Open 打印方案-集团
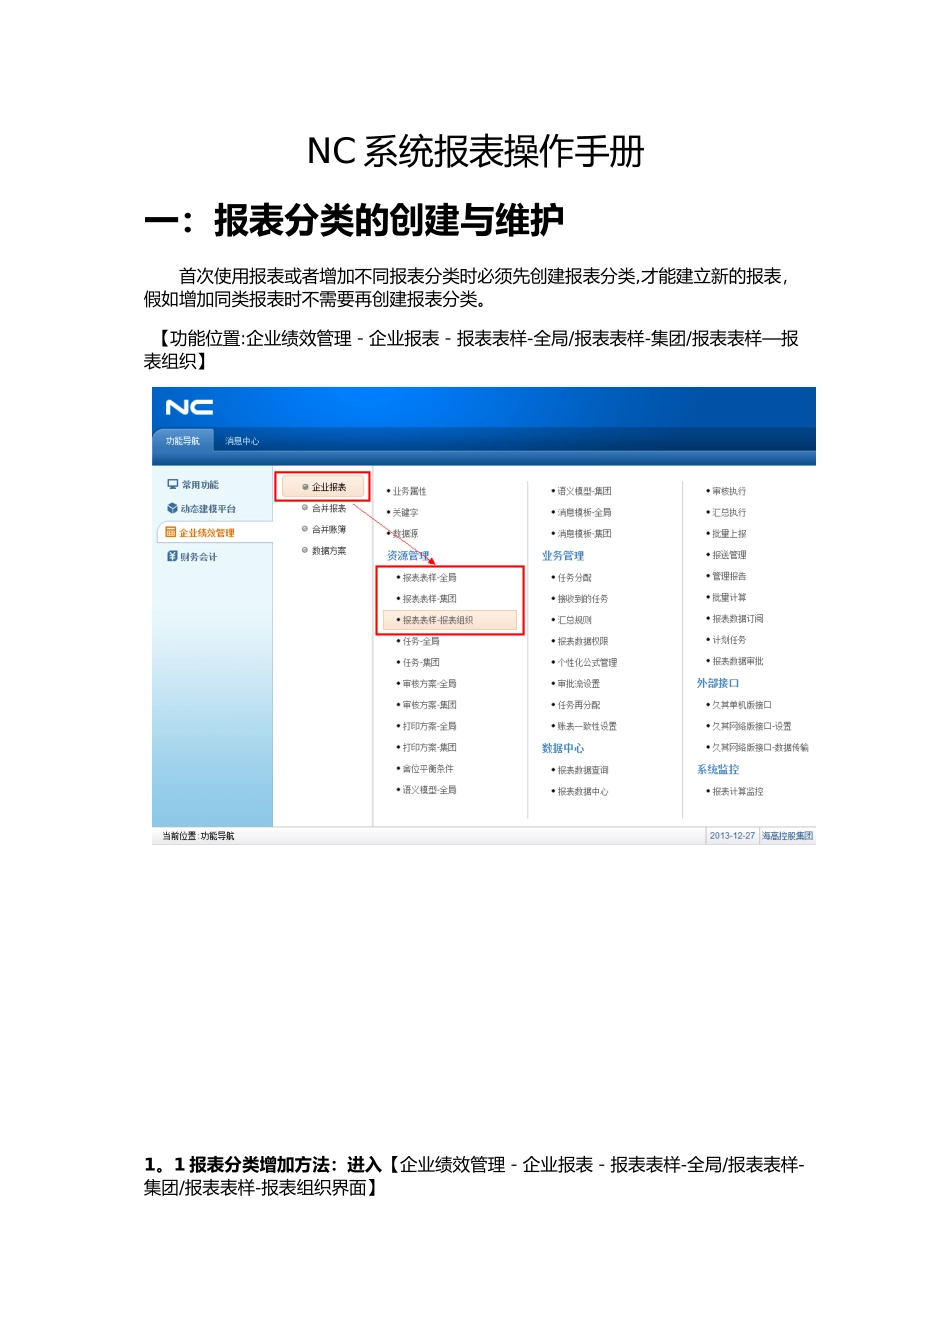The height and width of the screenshot is (1344, 950). point(429,747)
